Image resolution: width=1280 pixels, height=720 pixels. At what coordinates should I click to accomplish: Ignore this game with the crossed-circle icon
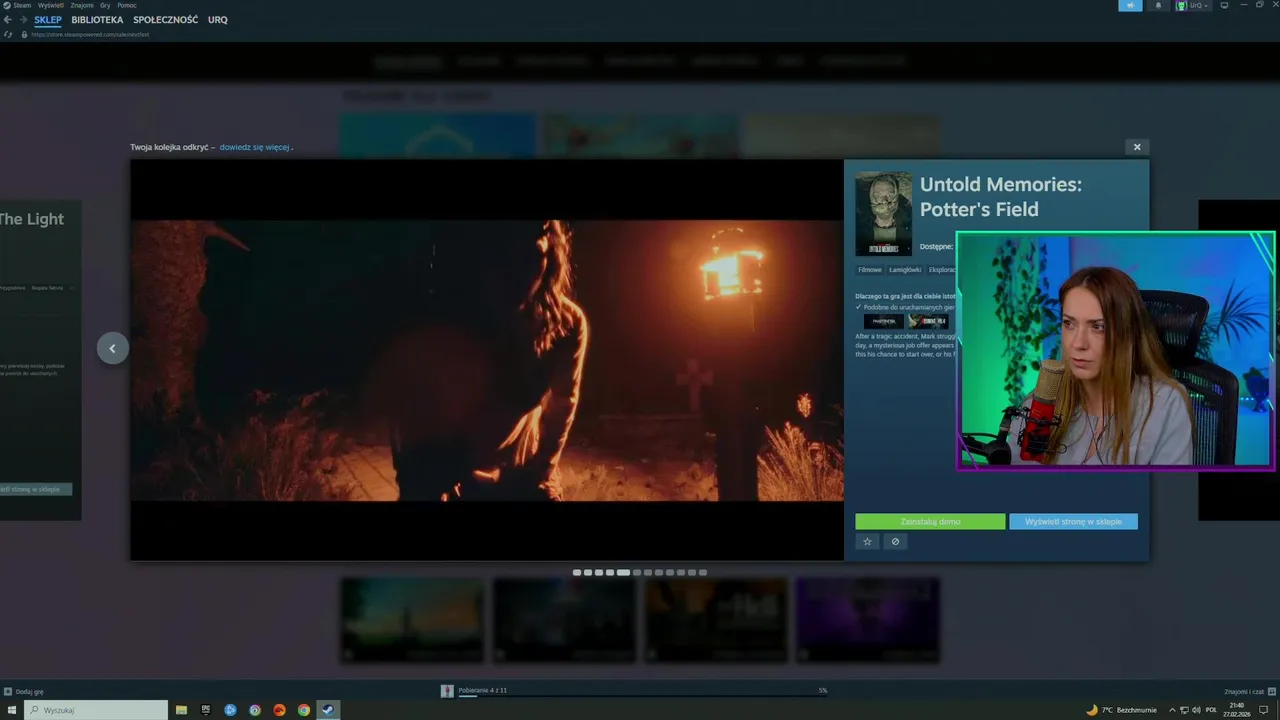[895, 542]
